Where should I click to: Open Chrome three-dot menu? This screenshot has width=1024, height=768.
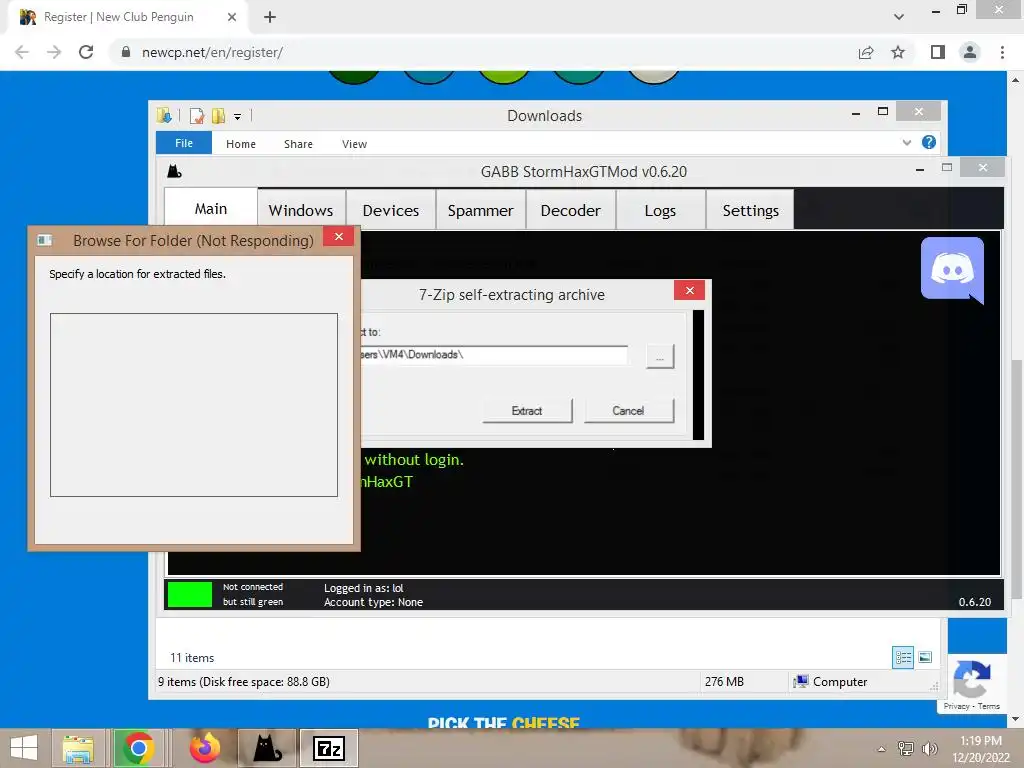[x=1002, y=52]
